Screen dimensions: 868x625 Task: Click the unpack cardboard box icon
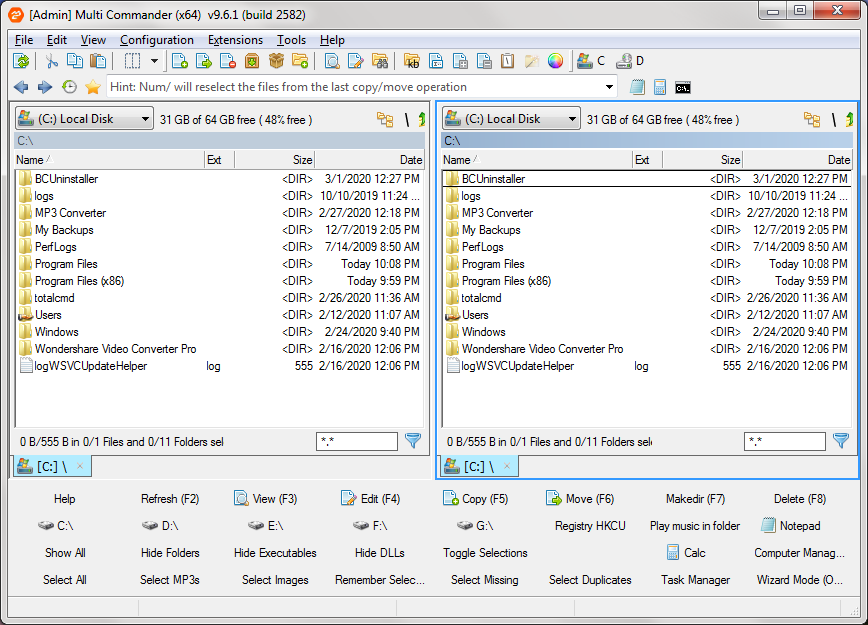276,61
